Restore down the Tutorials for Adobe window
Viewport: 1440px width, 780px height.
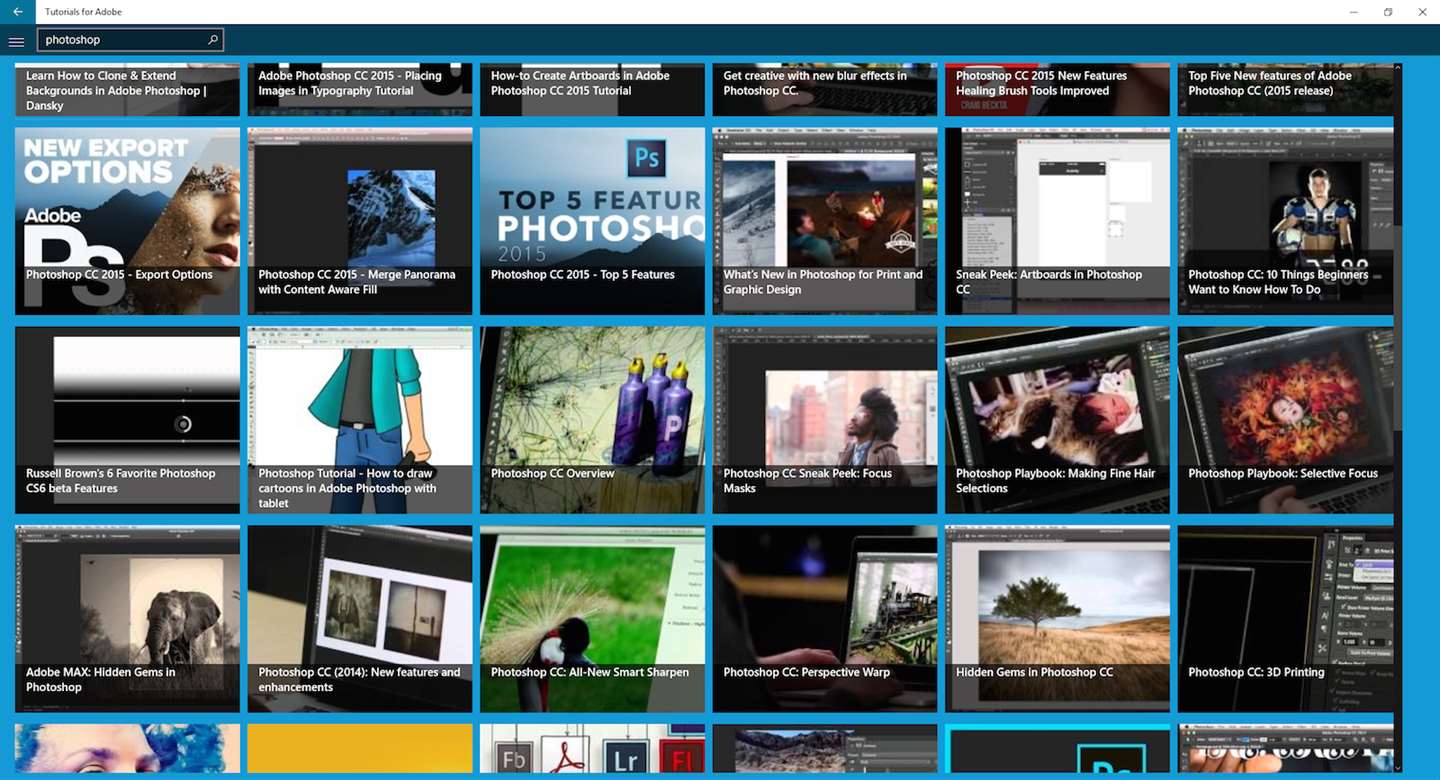pos(1388,12)
